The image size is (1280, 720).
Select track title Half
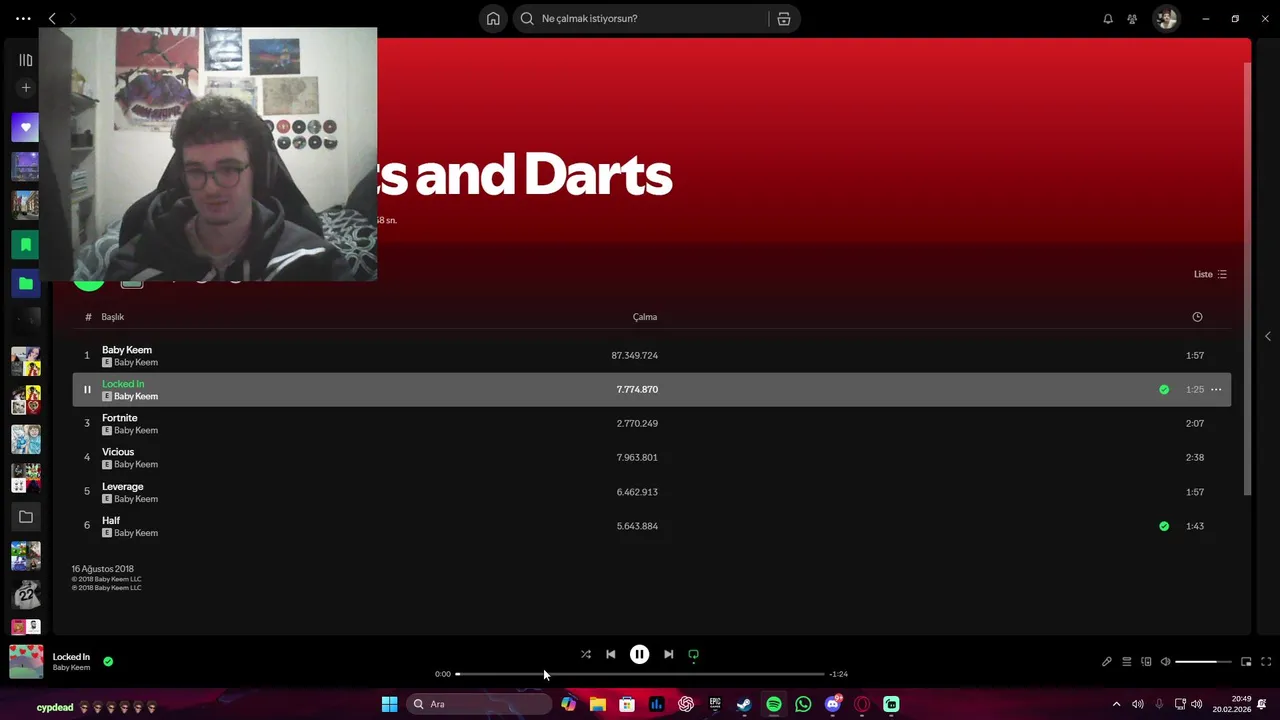pyautogui.click(x=111, y=520)
